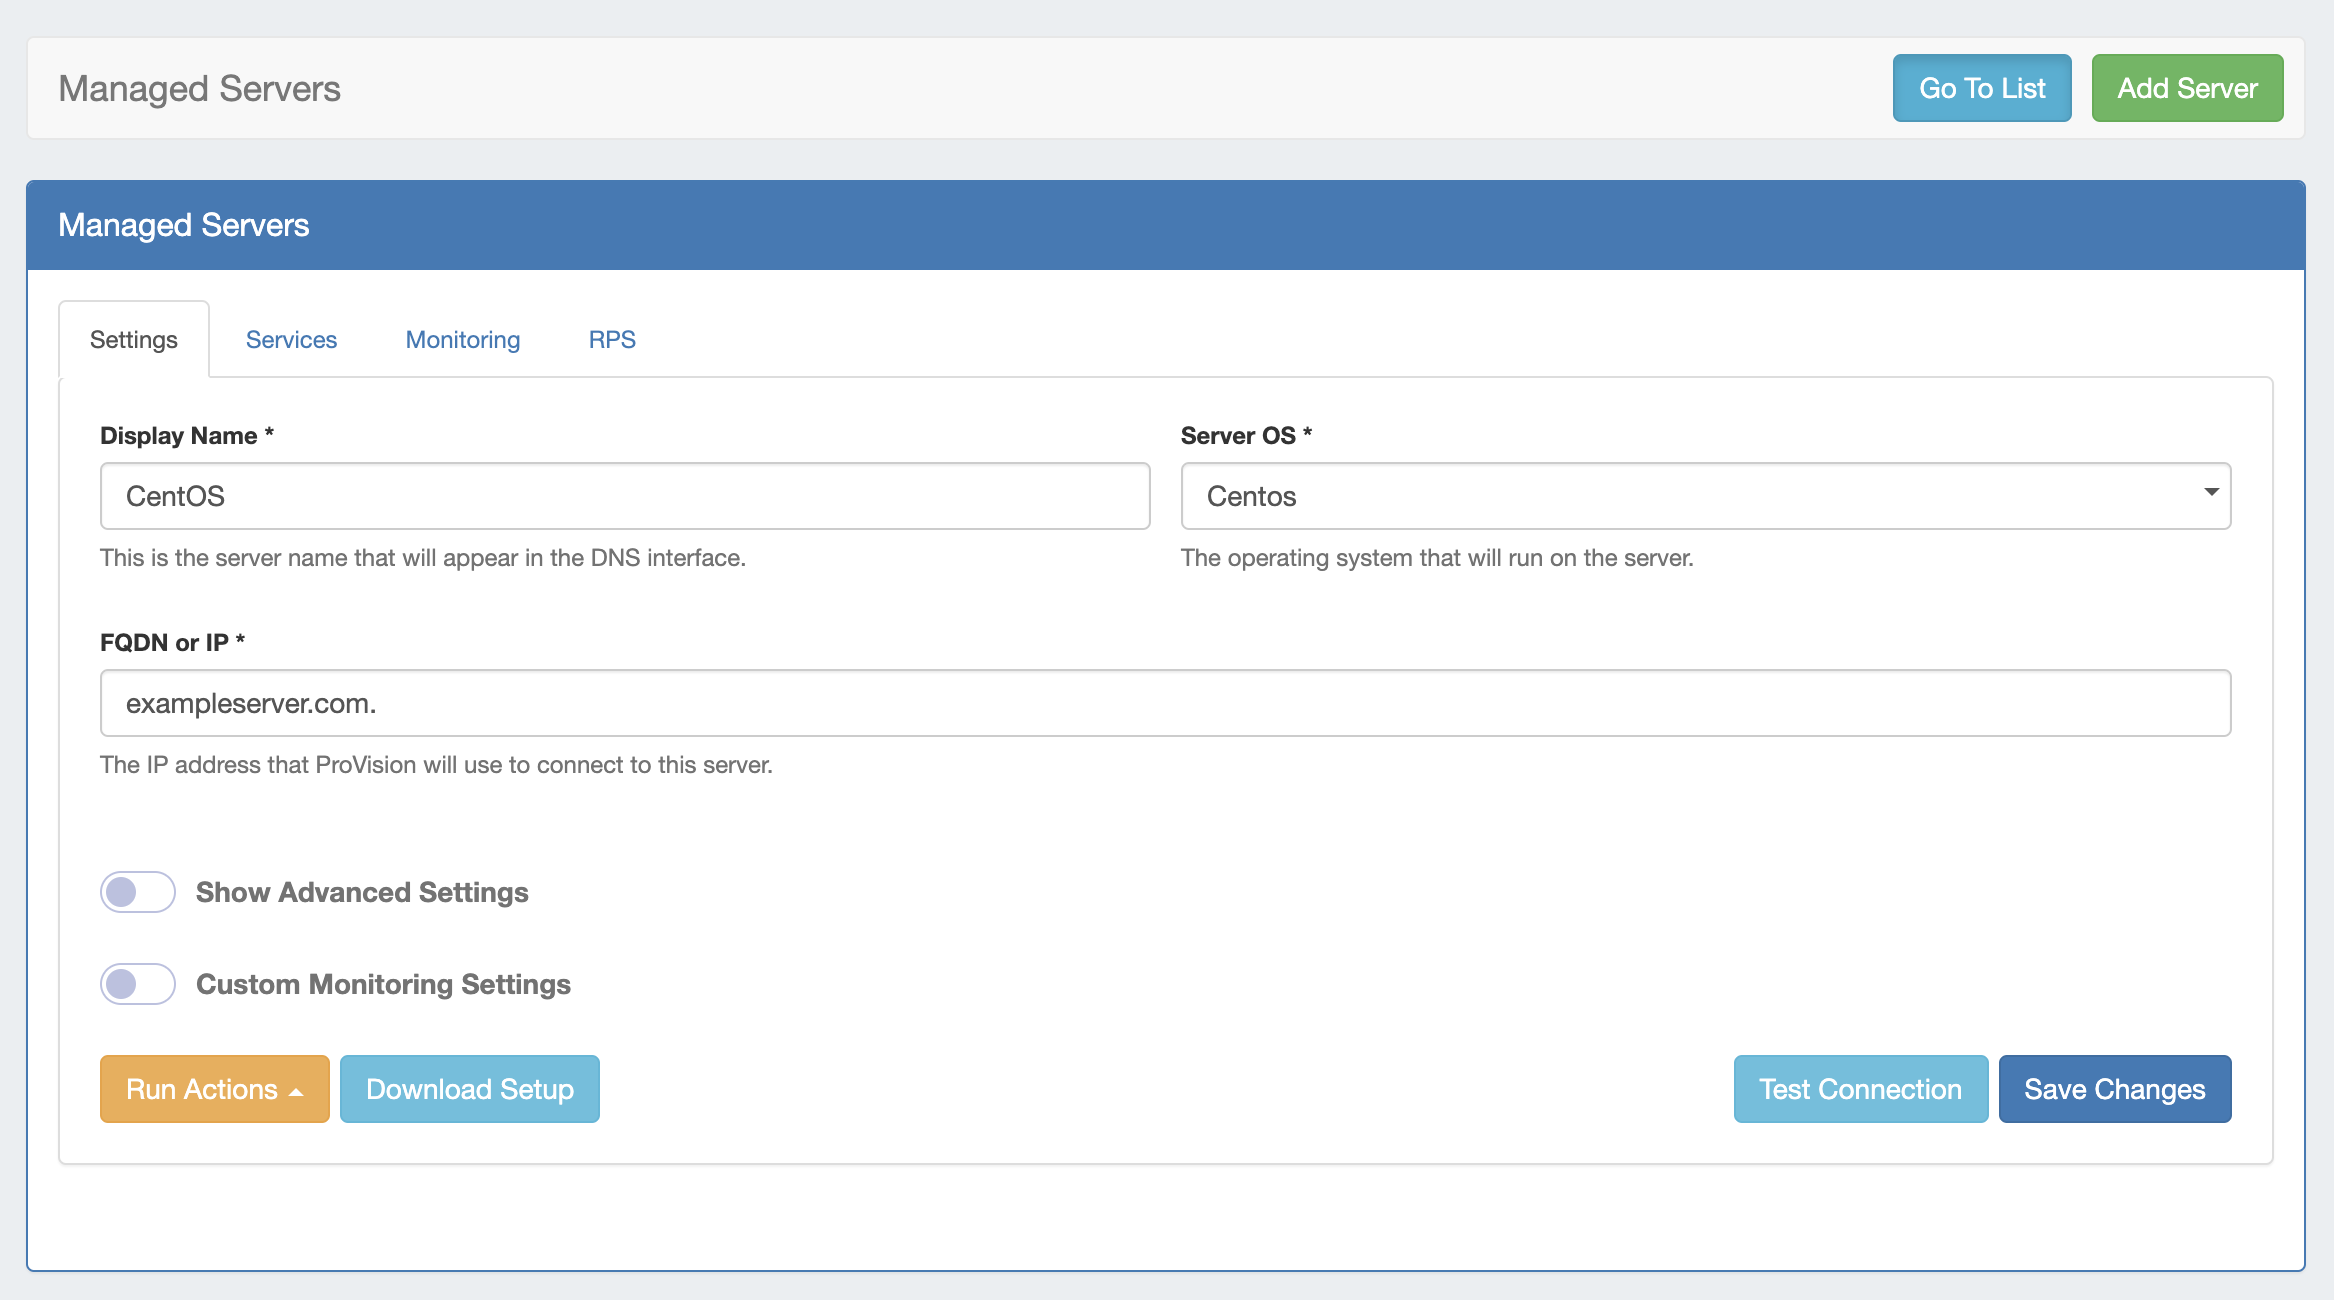The width and height of the screenshot is (2334, 1300).
Task: Open the Monitoring tab
Action: click(462, 340)
